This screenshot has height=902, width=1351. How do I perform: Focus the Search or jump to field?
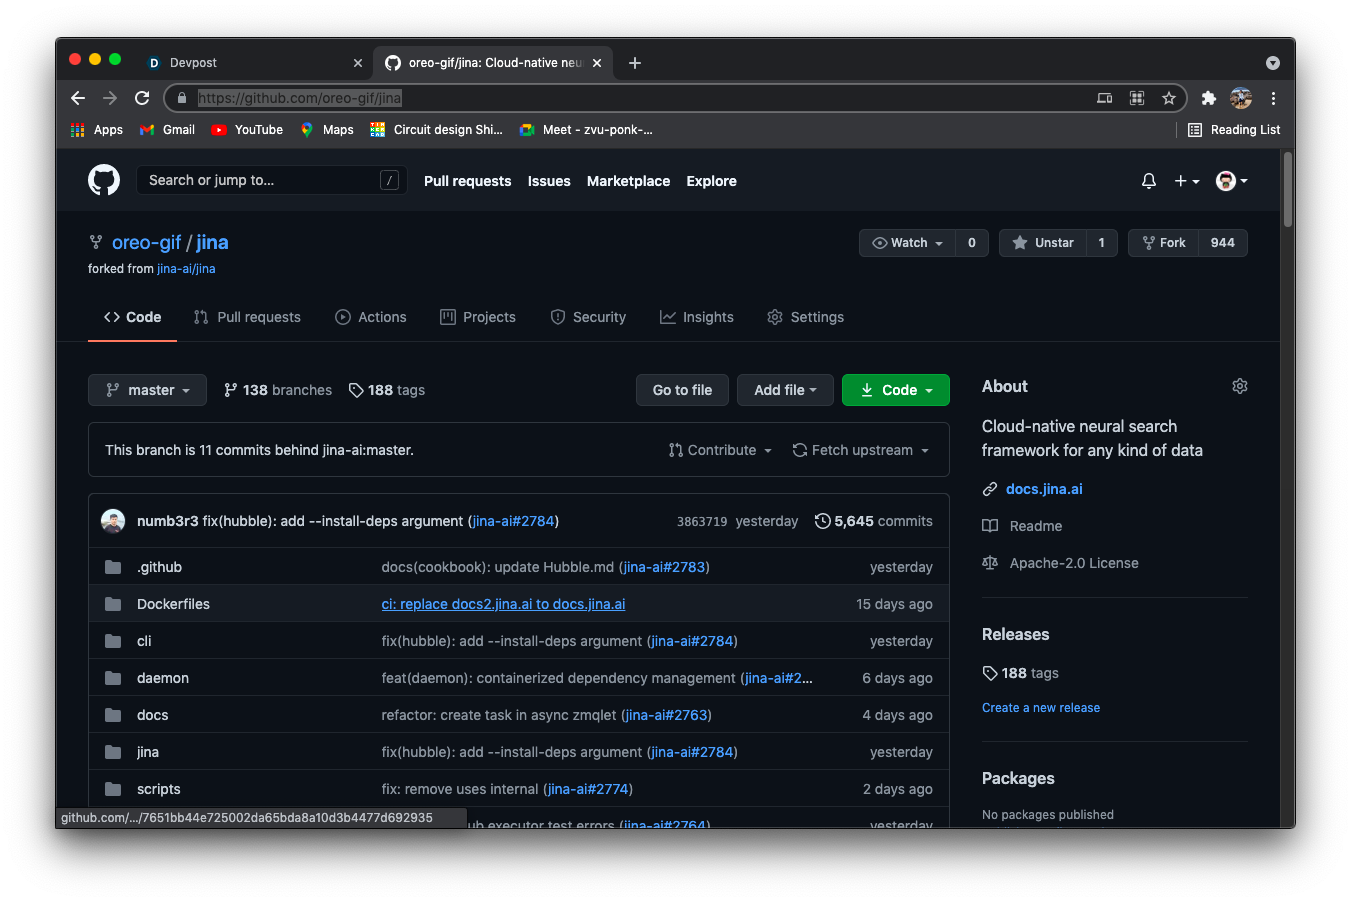(x=271, y=180)
